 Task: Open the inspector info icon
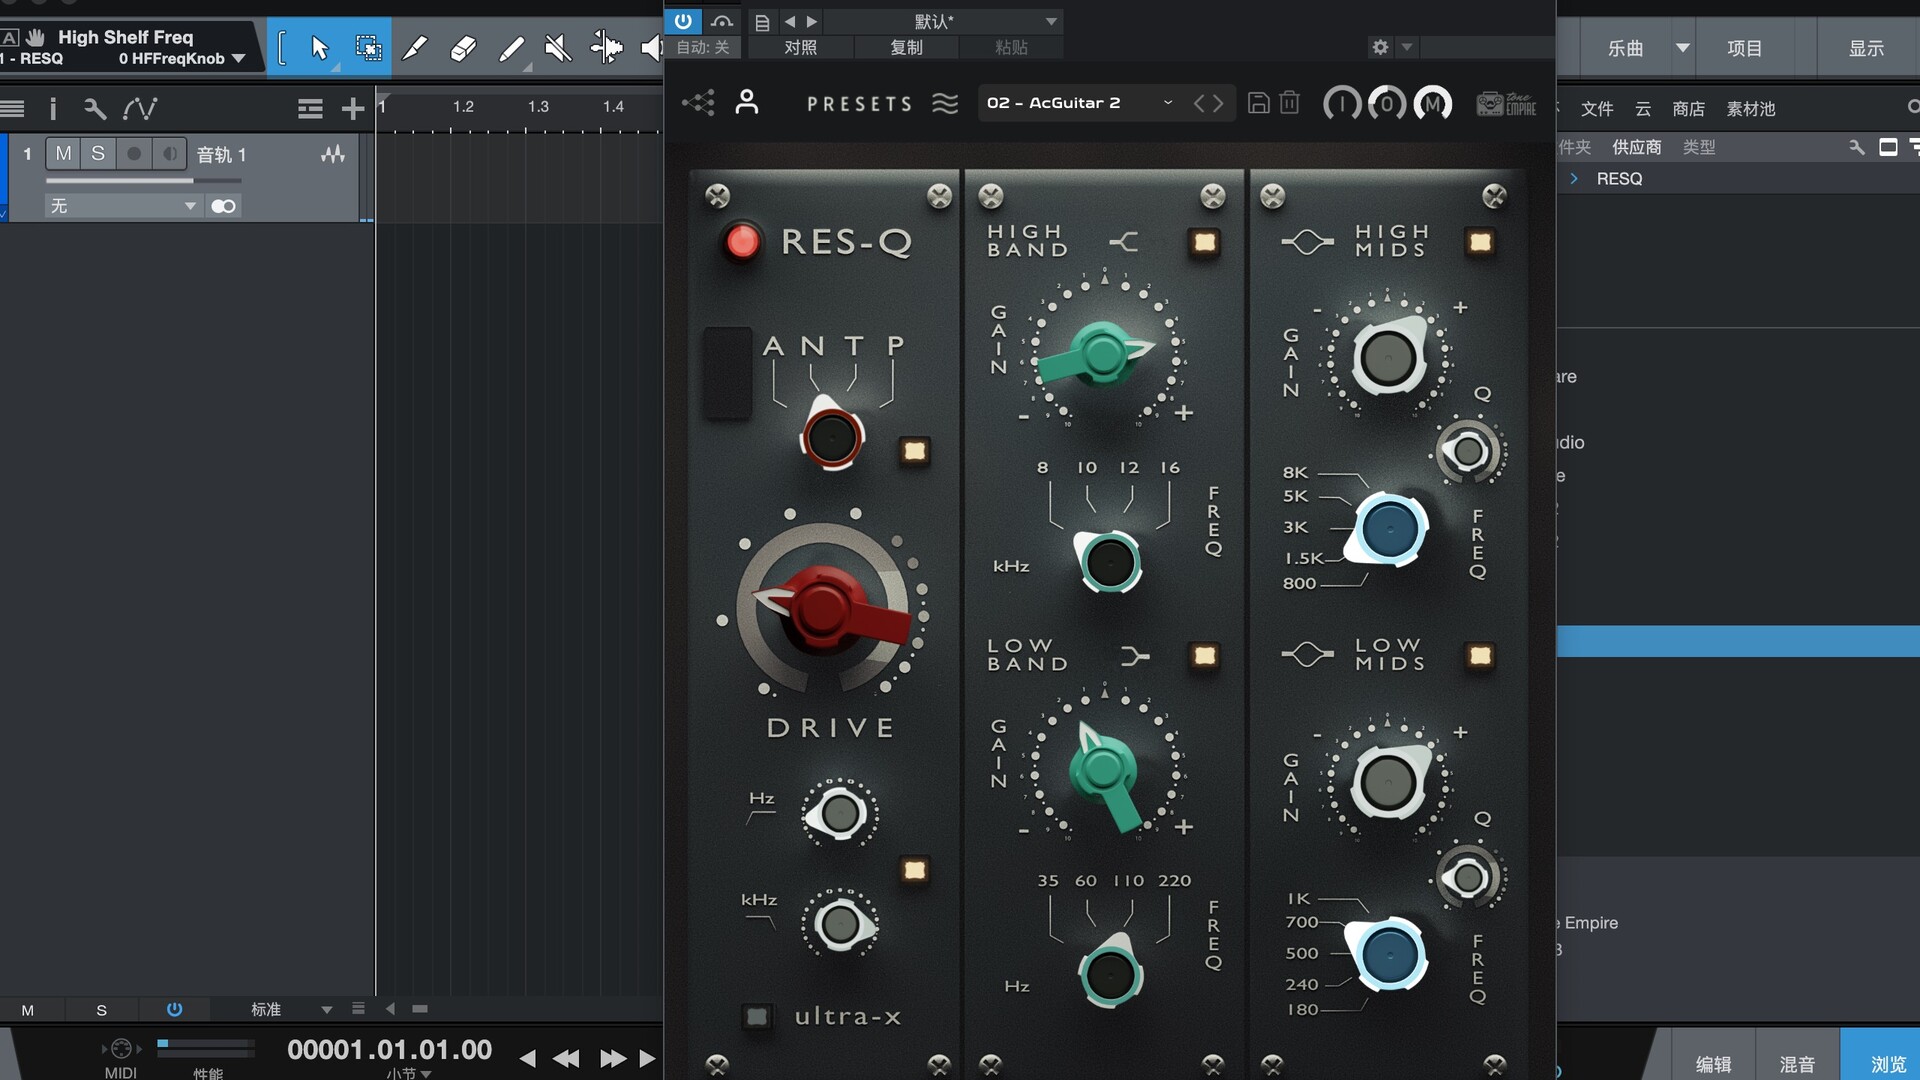click(x=52, y=108)
